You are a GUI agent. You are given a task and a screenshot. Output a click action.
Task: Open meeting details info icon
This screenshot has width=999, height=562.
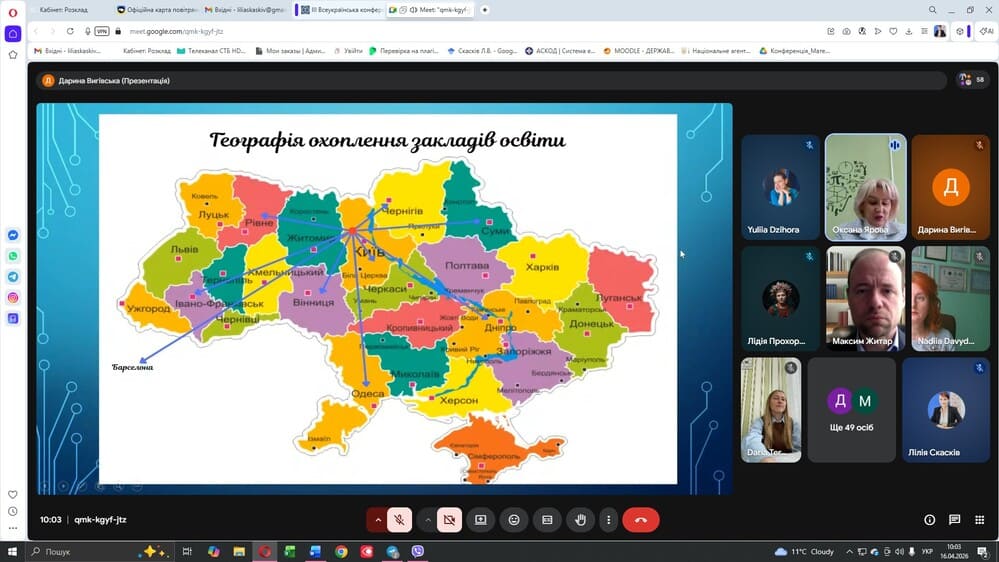[x=929, y=520]
